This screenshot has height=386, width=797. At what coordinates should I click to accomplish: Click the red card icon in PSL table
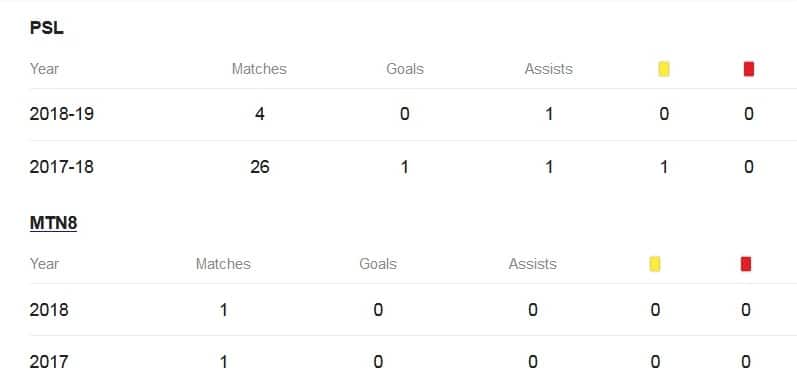(x=748, y=69)
